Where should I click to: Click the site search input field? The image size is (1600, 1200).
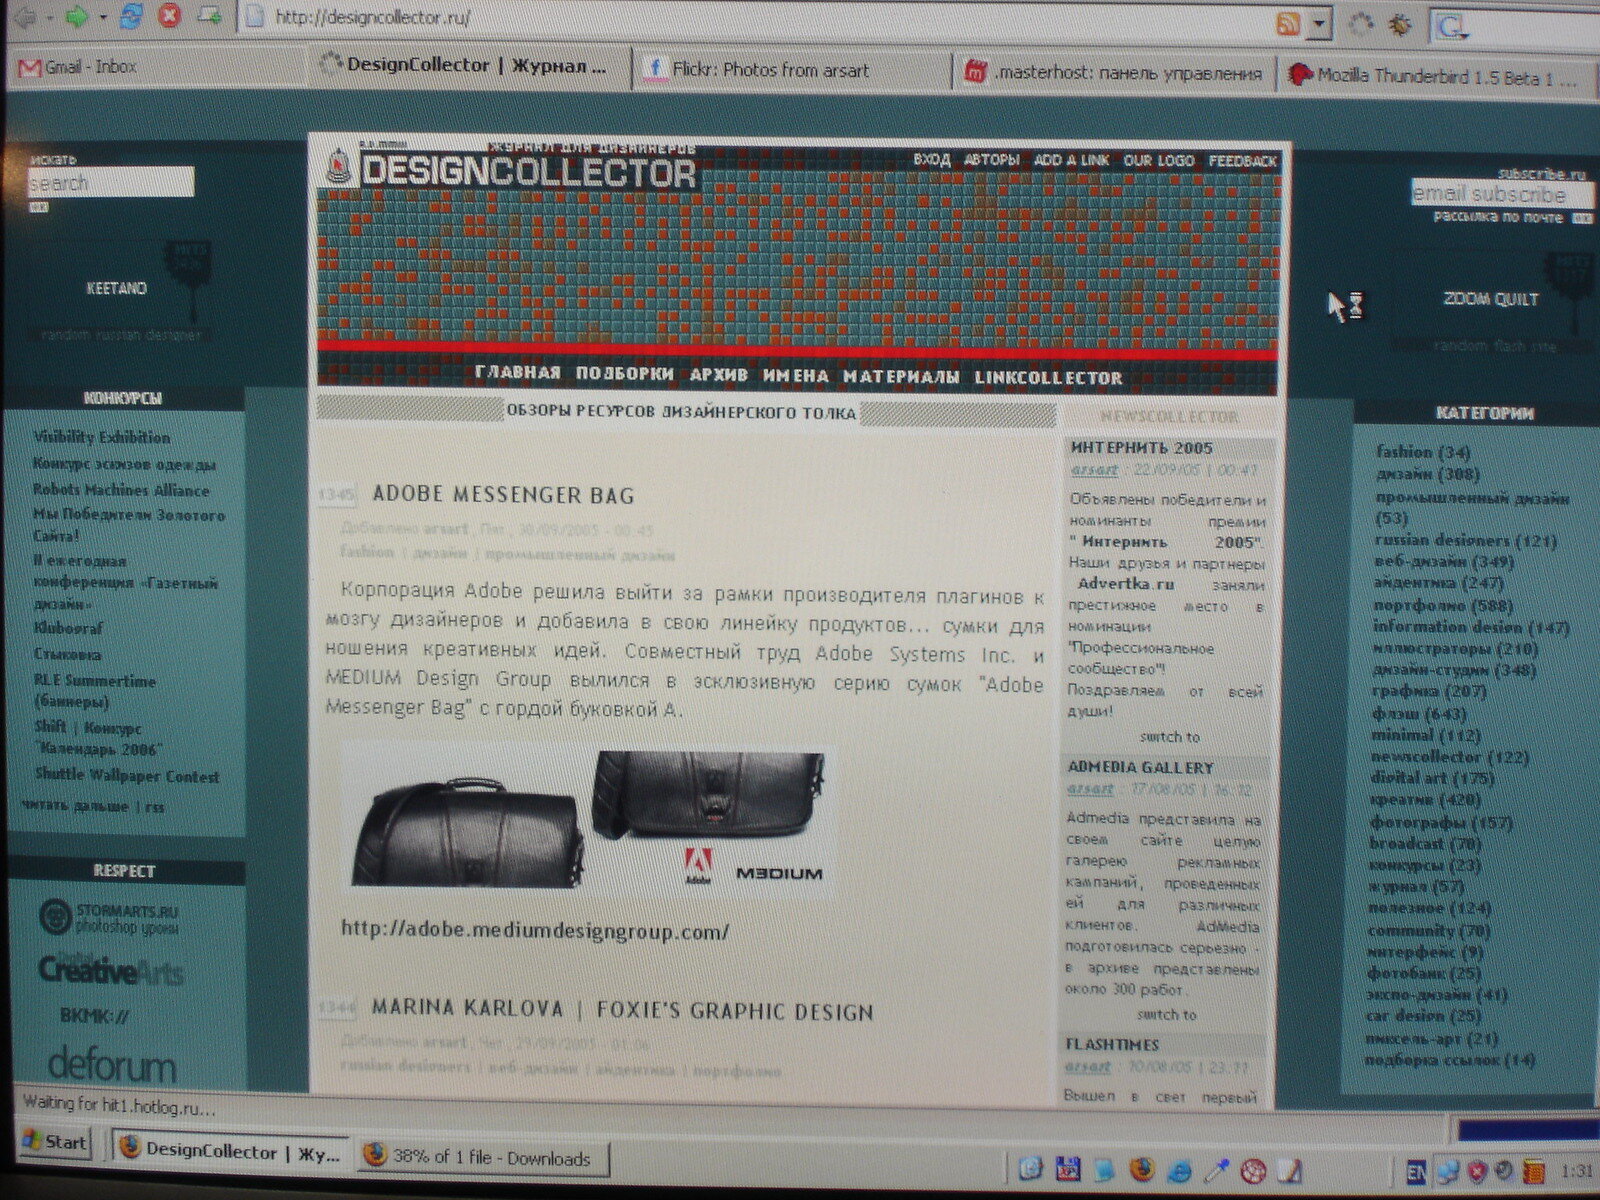(110, 183)
